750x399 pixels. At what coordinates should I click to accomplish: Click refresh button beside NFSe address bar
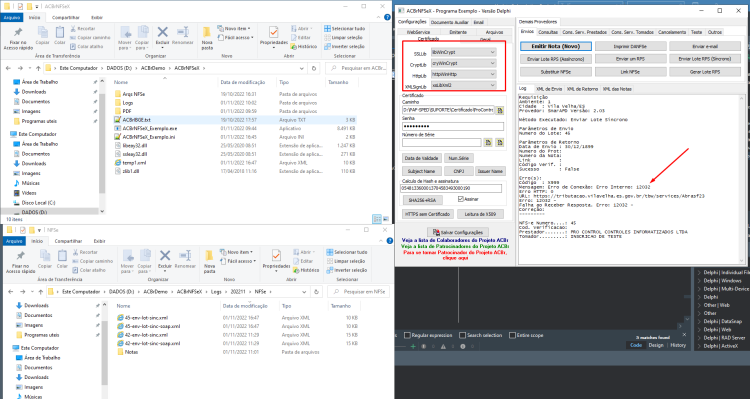[x=316, y=291]
